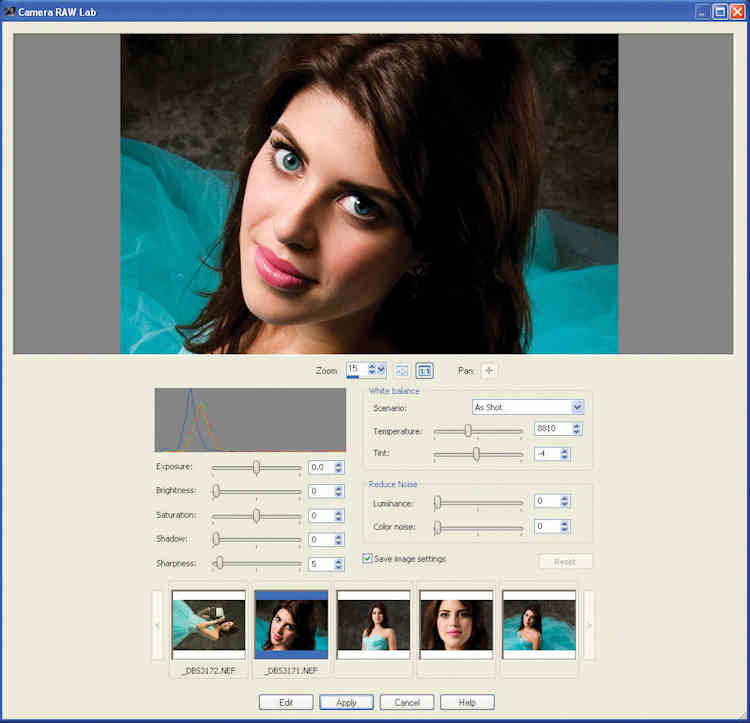750x723 pixels.
Task: Select the _DBS3172.NEF thumbnail
Action: [x=208, y=625]
